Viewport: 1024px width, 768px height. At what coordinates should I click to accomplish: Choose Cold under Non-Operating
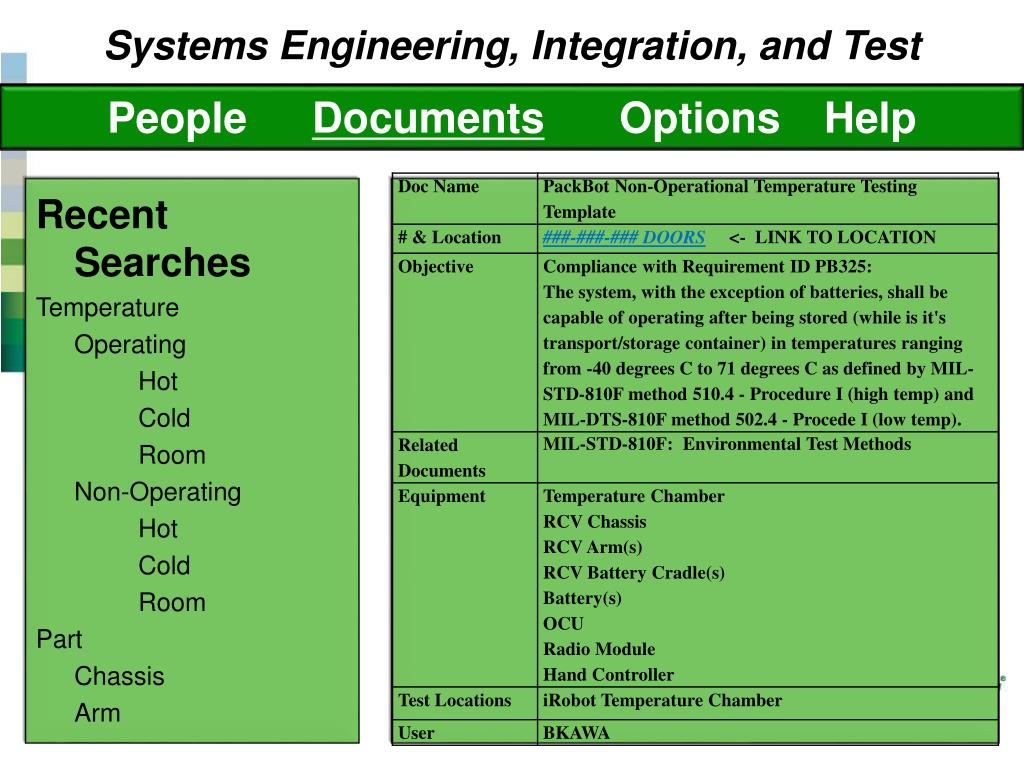164,566
